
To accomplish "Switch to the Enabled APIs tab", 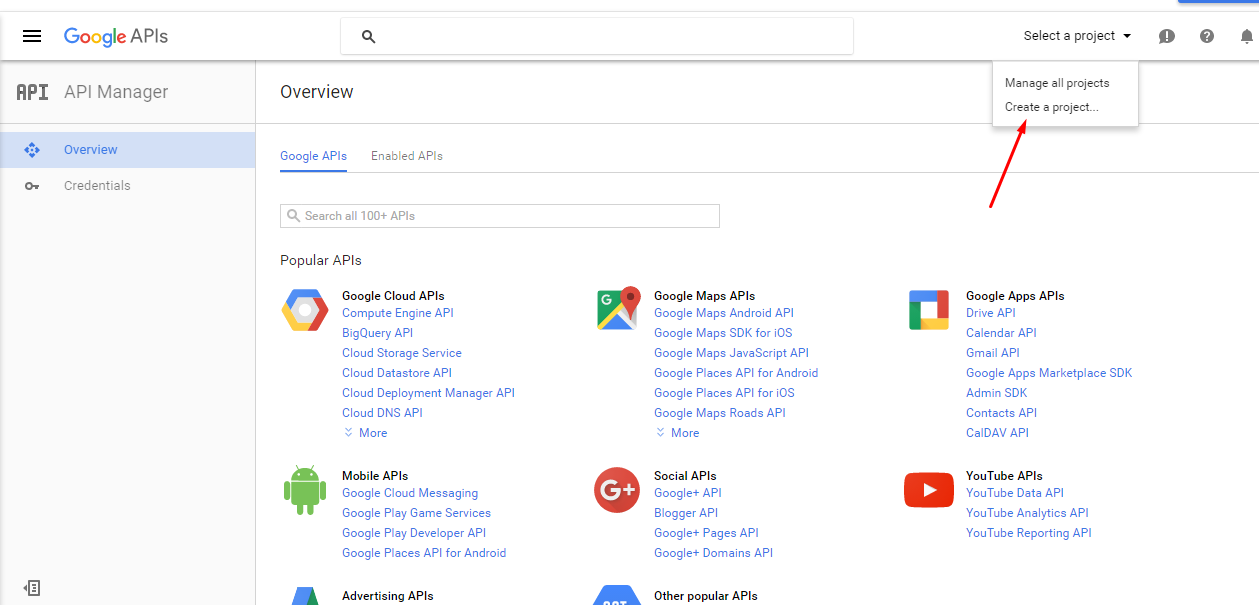I will pos(407,156).
